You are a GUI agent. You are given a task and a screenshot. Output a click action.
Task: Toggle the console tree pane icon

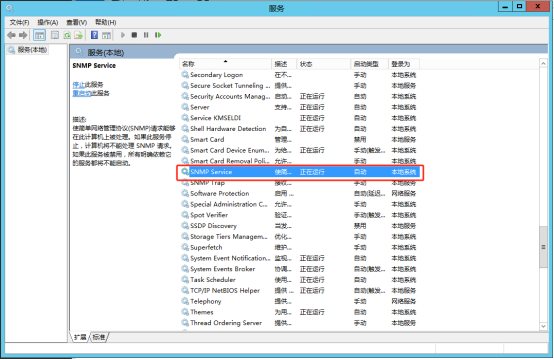(39, 35)
